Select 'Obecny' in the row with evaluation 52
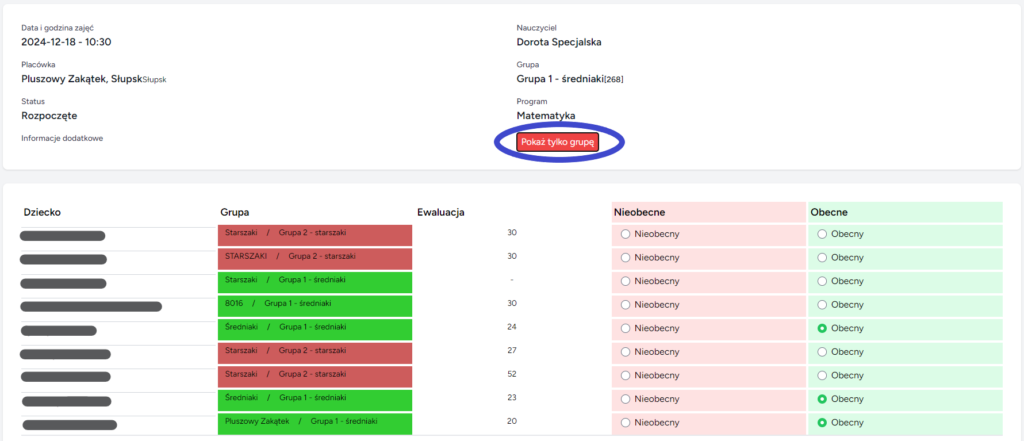 824,375
